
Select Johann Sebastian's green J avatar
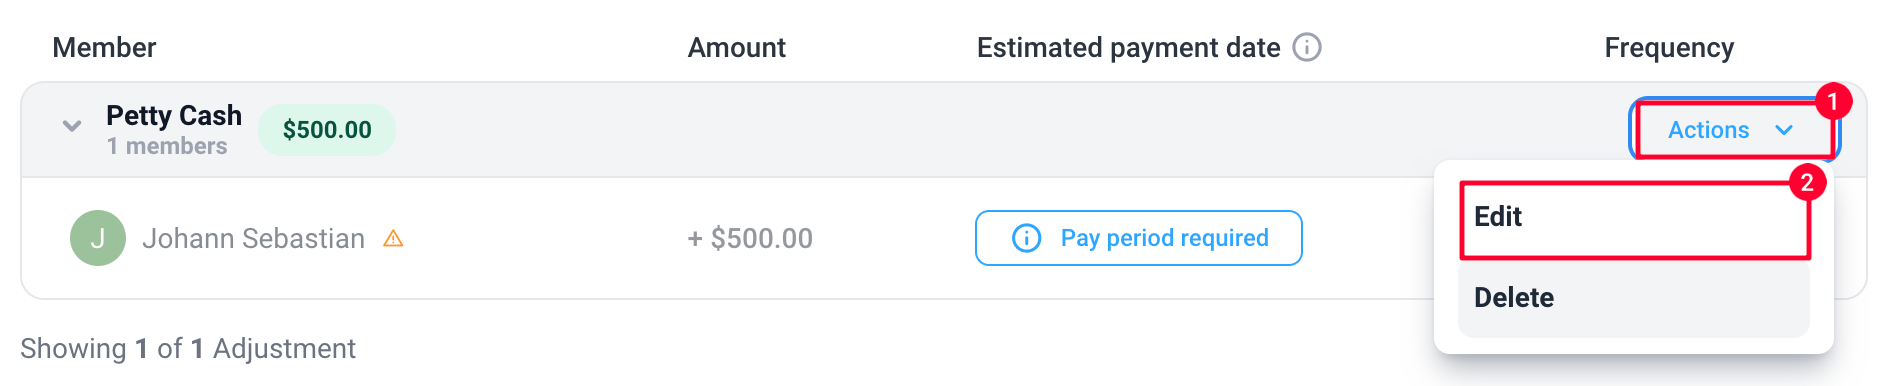98,238
